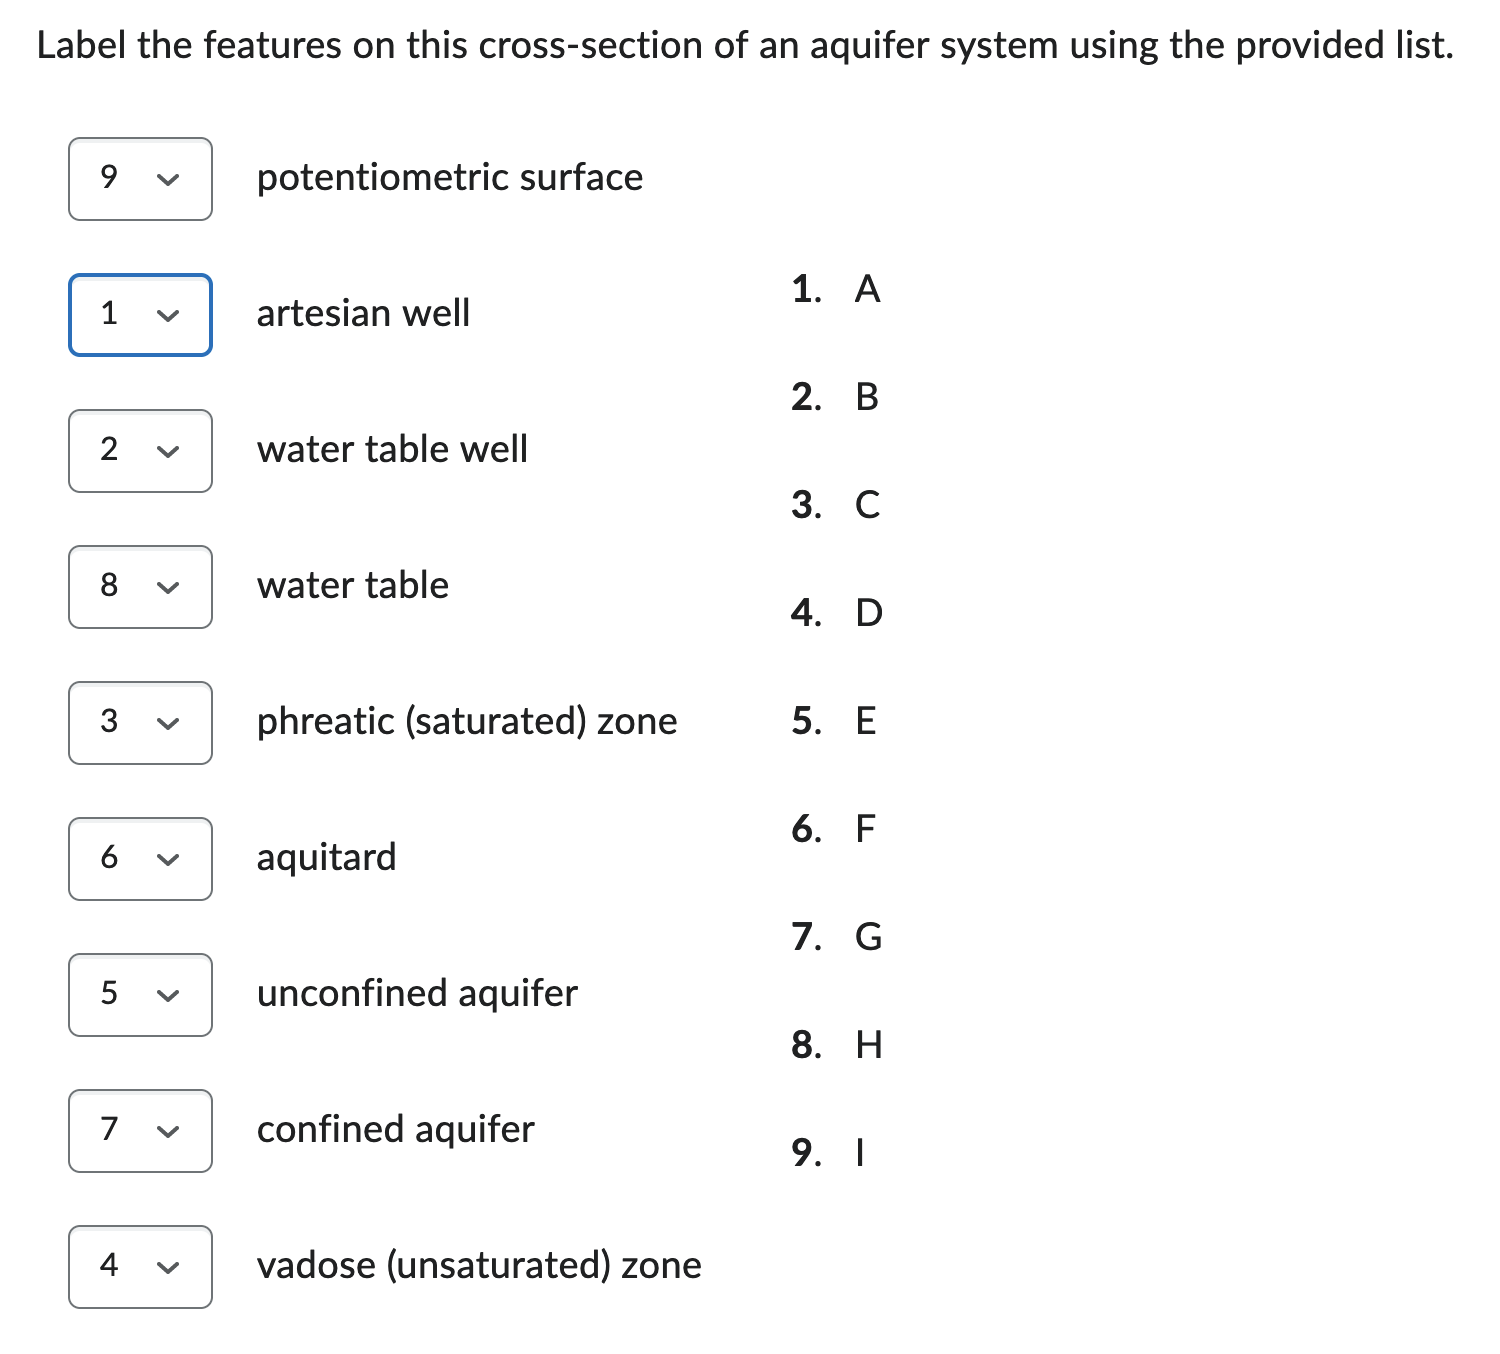The width and height of the screenshot is (1500, 1354).
Task: Click list option 6. F
Action: (834, 829)
